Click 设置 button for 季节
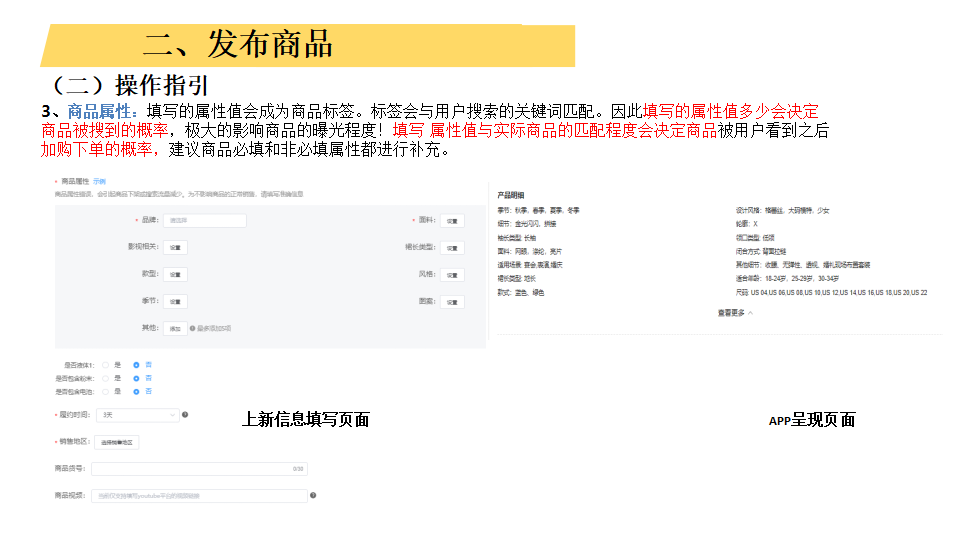960x540 pixels. tap(175, 301)
